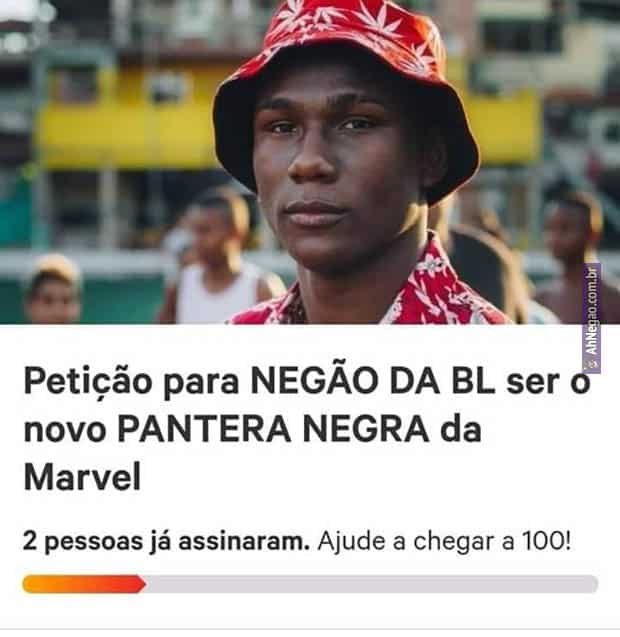Click the orange filled progress bar segment
The width and height of the screenshot is (620, 637).
pos(84,584)
